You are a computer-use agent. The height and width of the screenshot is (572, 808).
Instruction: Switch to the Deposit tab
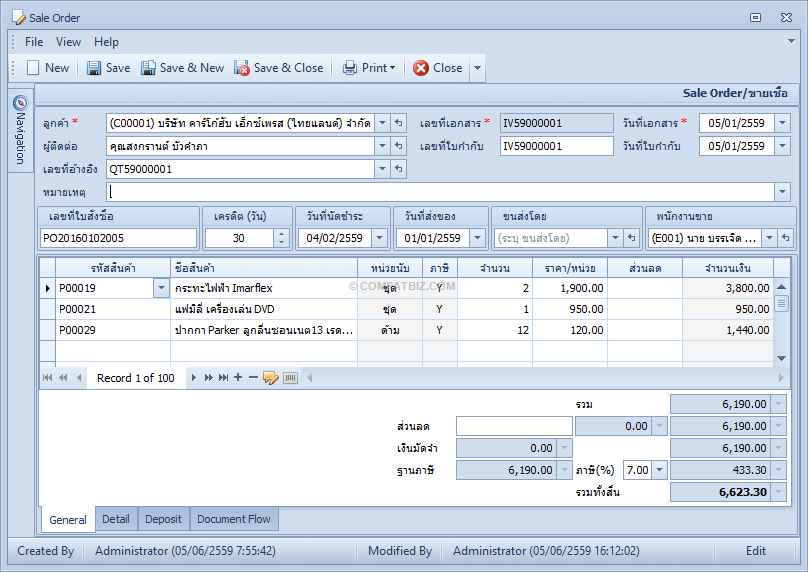click(x=163, y=519)
